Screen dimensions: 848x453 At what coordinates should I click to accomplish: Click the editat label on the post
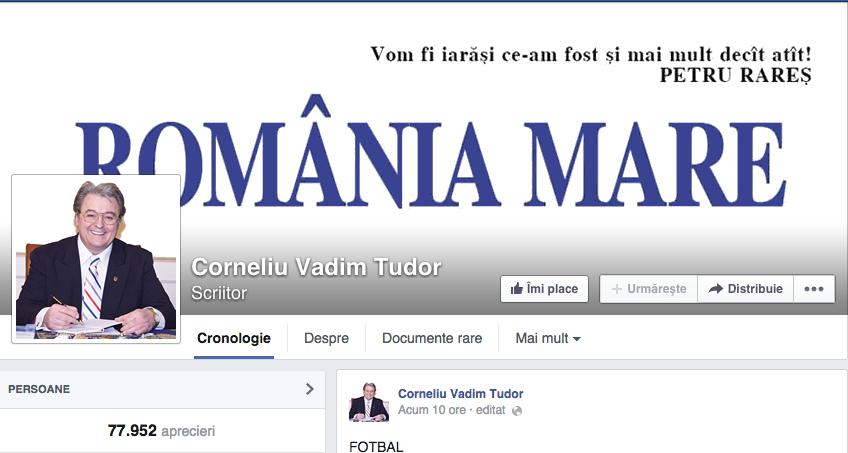pos(491,410)
